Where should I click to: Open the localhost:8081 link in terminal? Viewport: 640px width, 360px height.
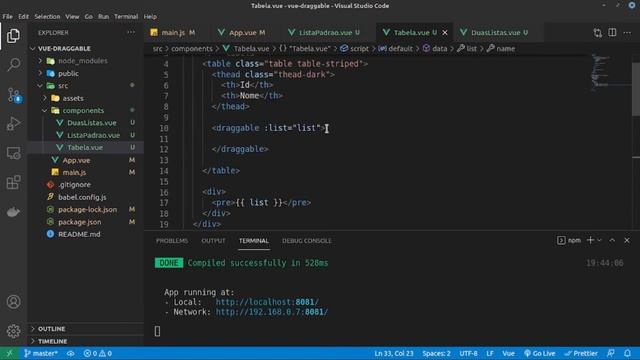267,302
